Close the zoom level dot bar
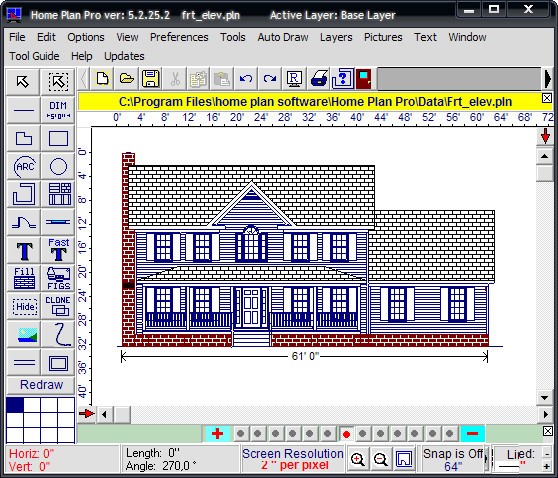This screenshot has width=558, height=478. (x=548, y=431)
